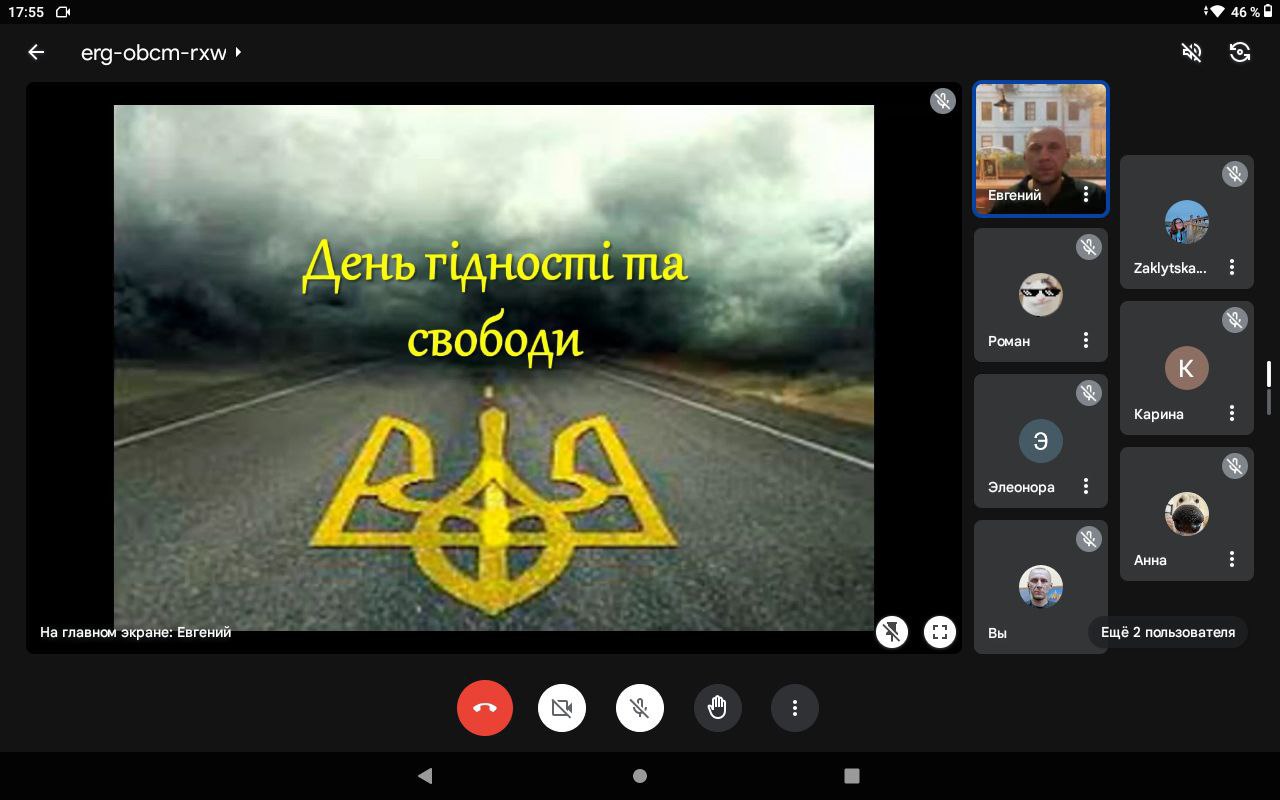Viewport: 1280px width, 800px height.
Task: Toggle the muted microphone button
Action: click(x=640, y=708)
